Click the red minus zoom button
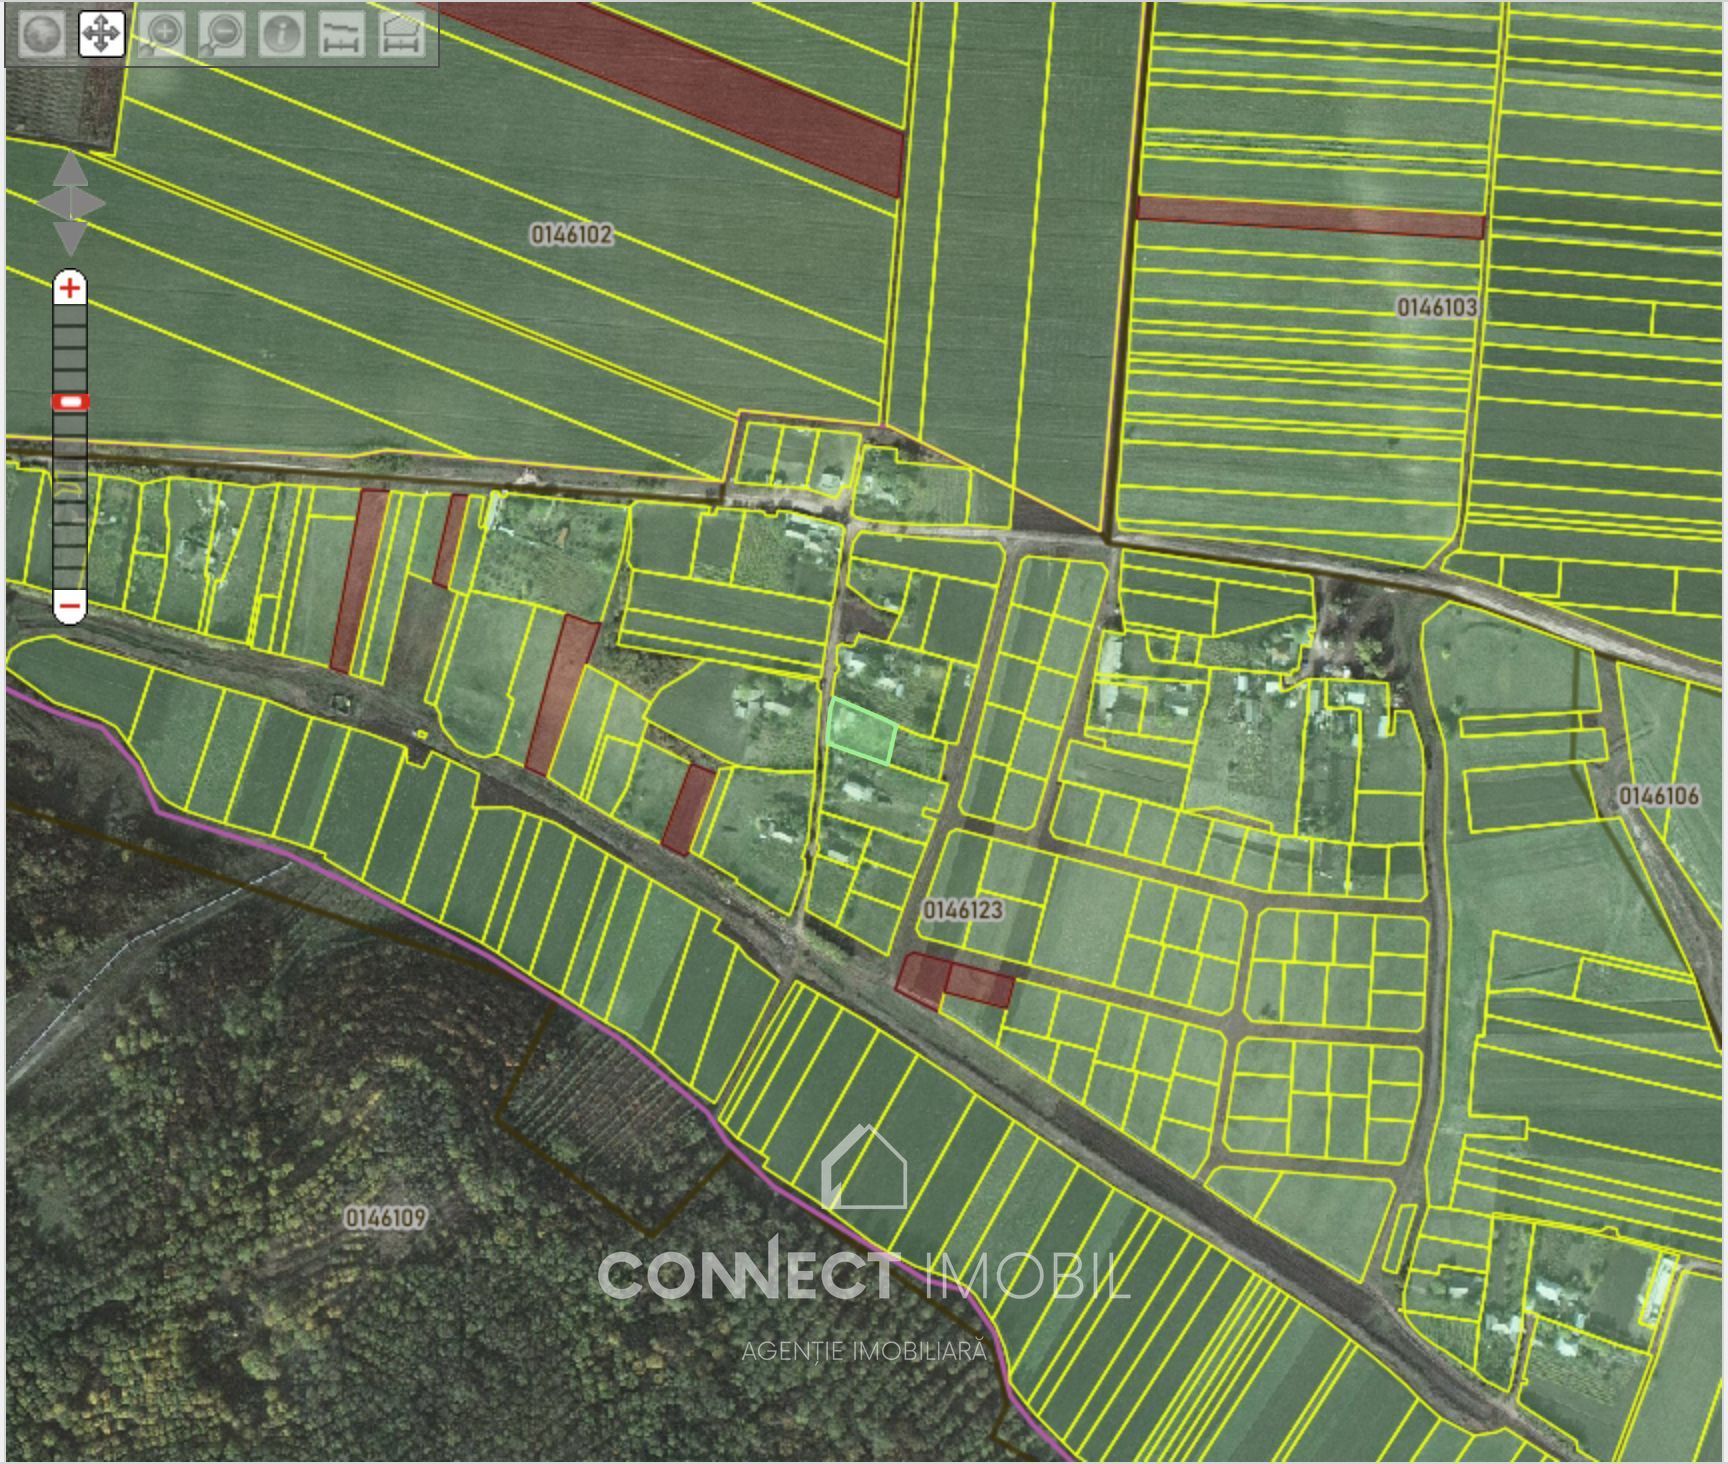The height and width of the screenshot is (1464, 1728). (70, 606)
